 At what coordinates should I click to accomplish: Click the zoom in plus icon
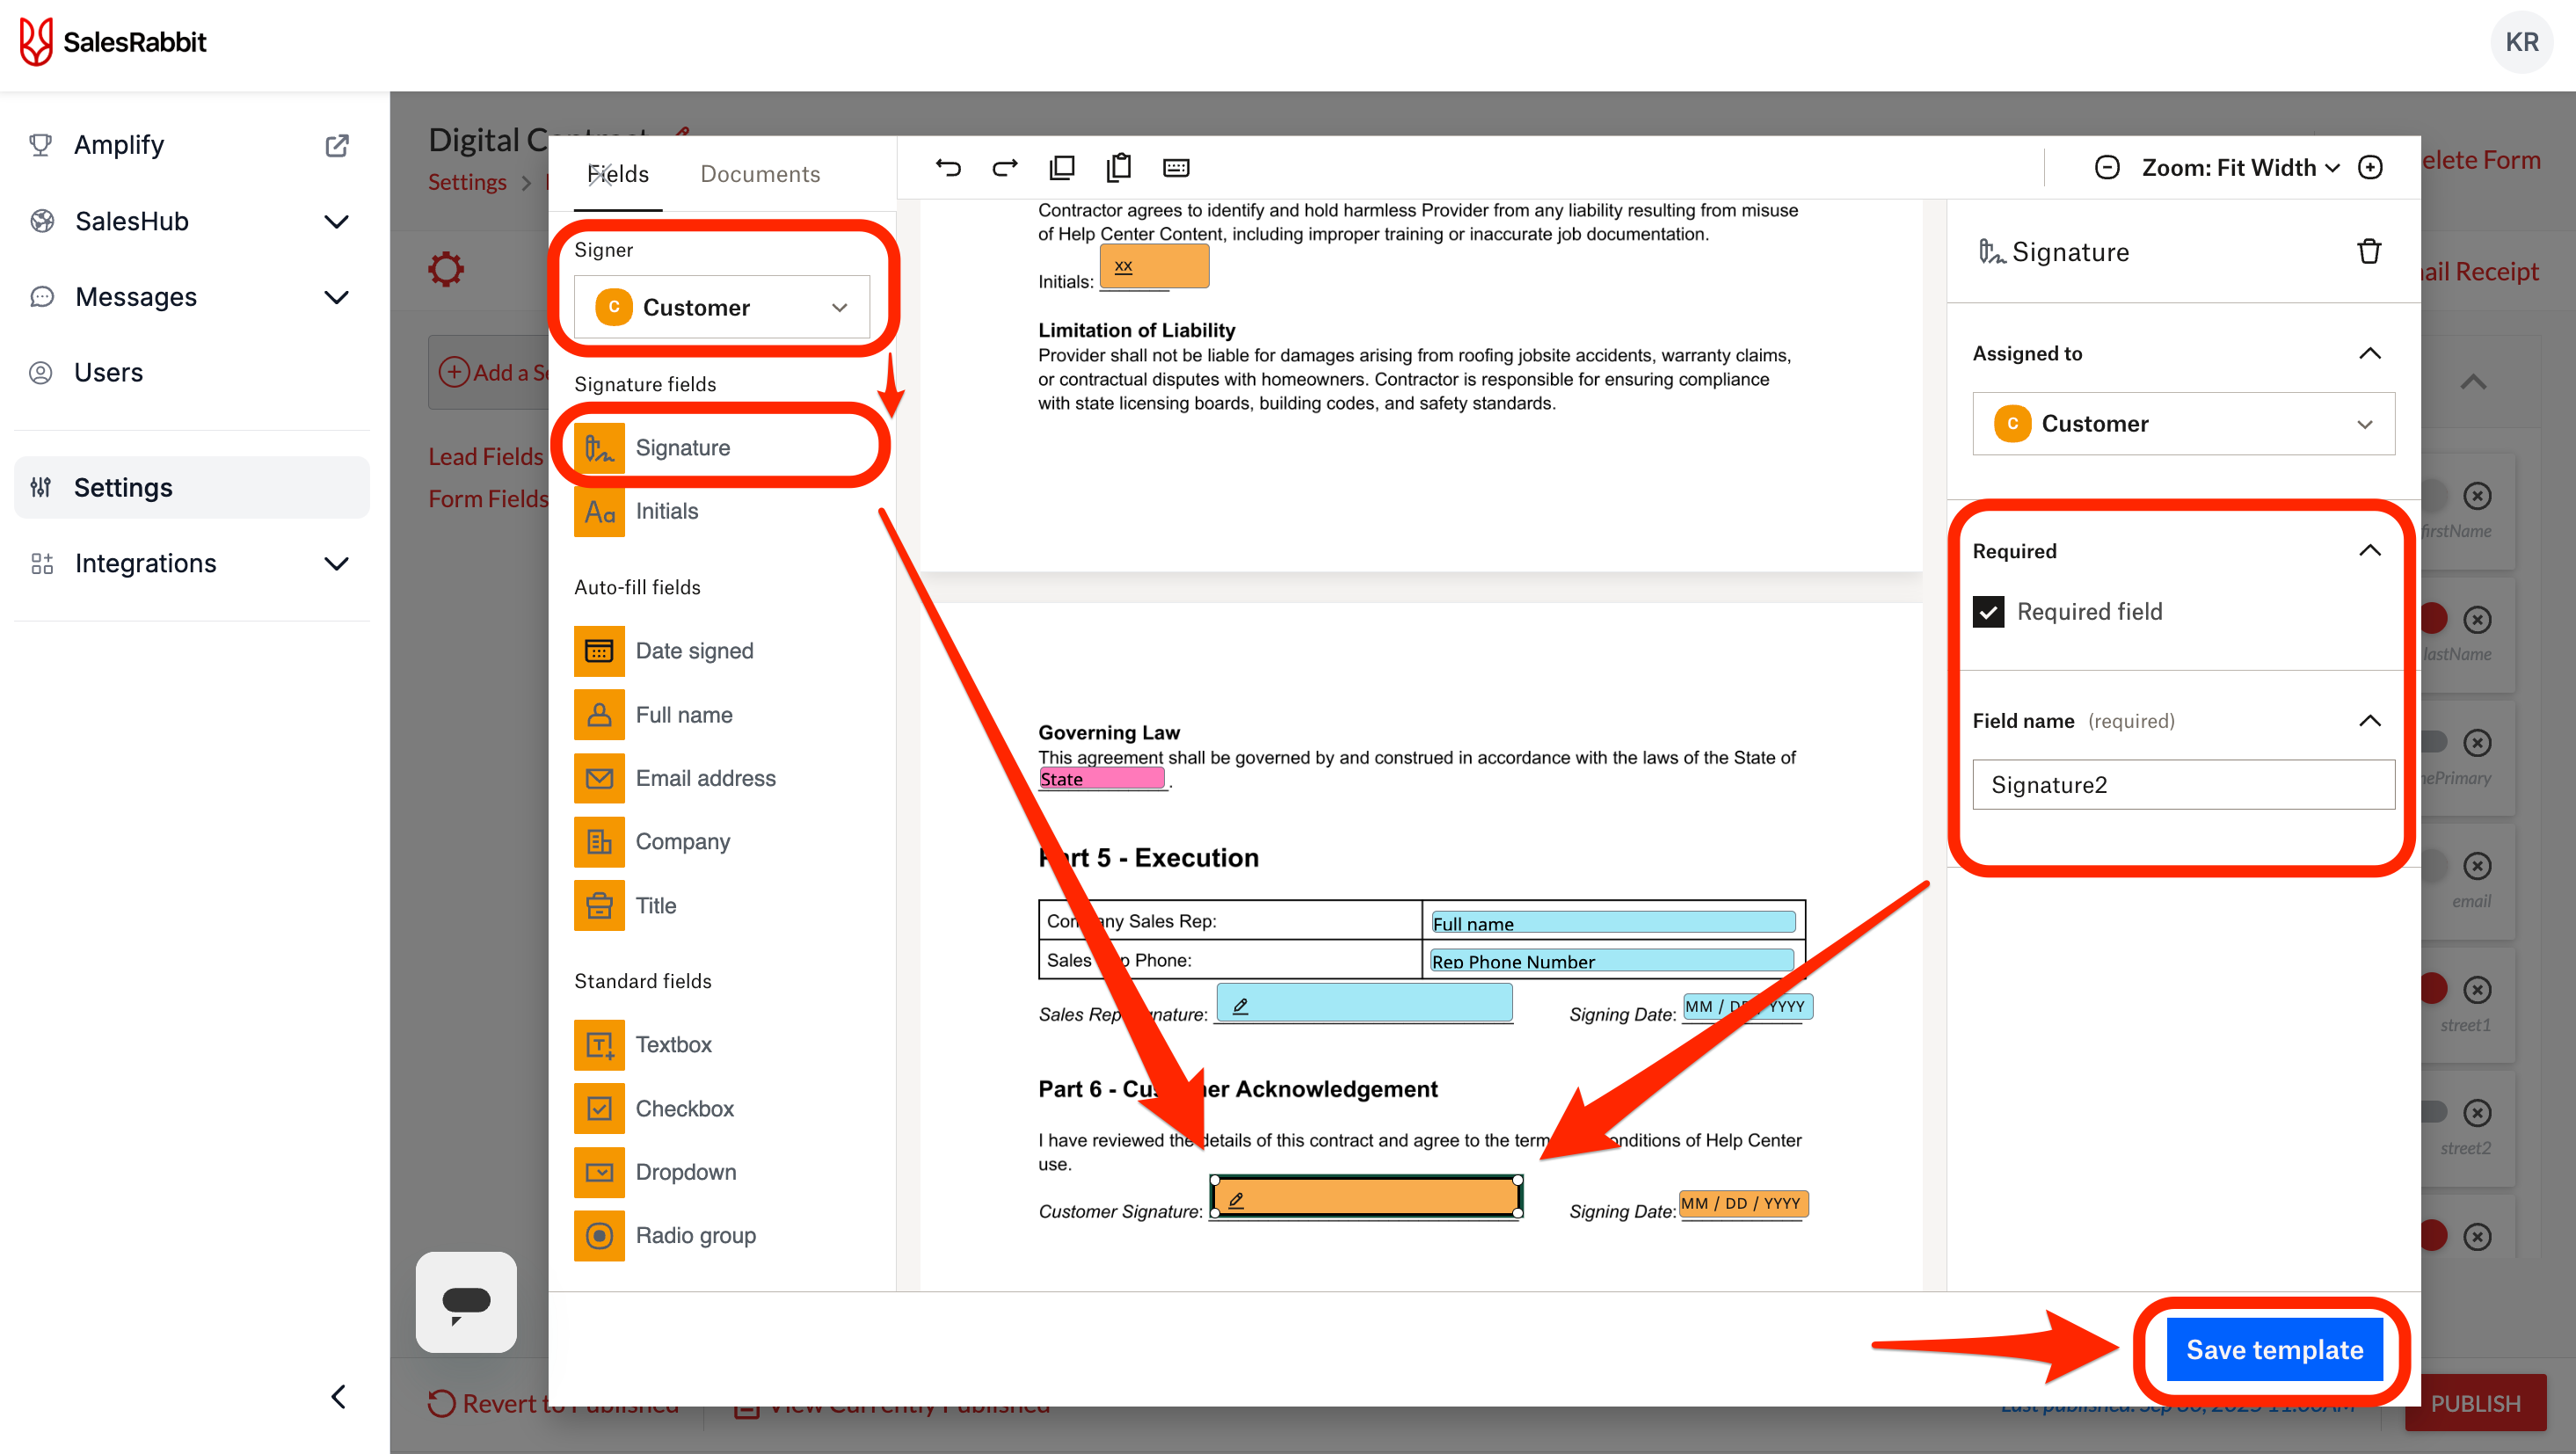click(x=2371, y=167)
